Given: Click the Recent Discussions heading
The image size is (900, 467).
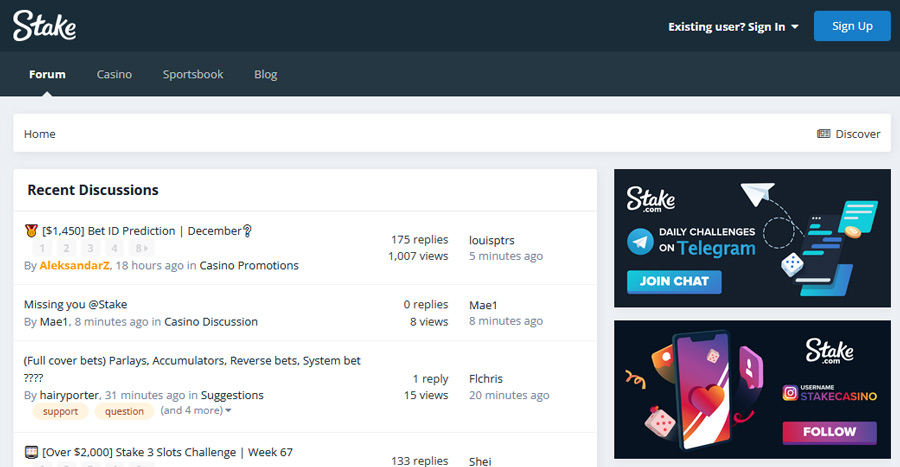Looking at the screenshot, I should 93,190.
